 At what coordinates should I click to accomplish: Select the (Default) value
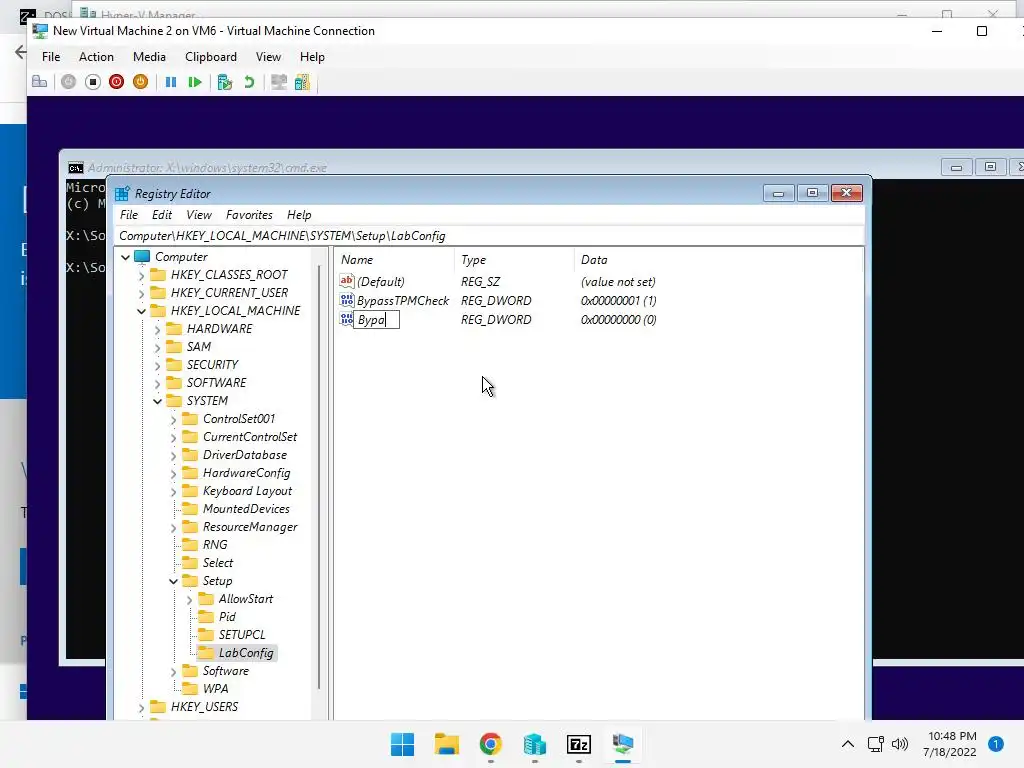tap(381, 281)
